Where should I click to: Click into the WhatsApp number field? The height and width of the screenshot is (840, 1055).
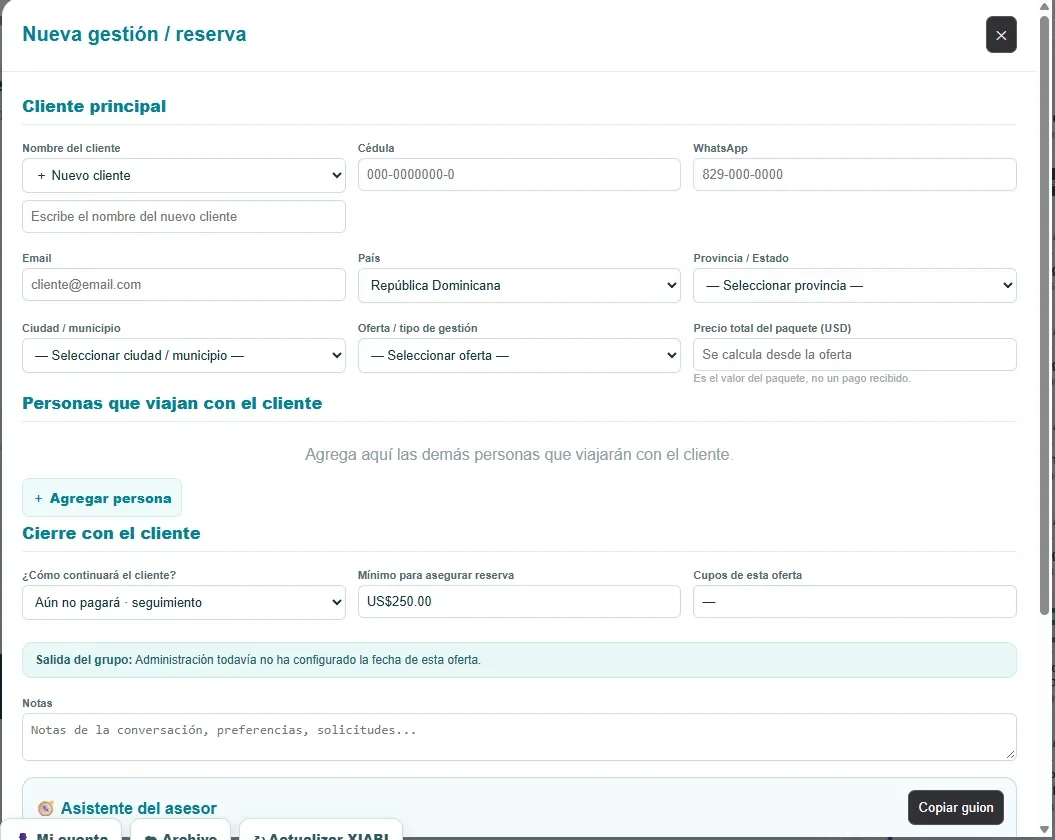854,174
